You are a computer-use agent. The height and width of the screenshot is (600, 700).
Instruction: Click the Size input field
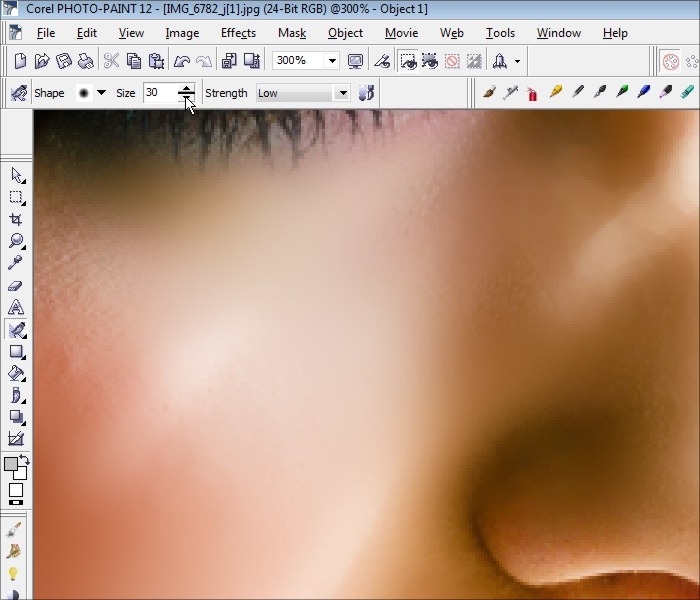coord(159,93)
